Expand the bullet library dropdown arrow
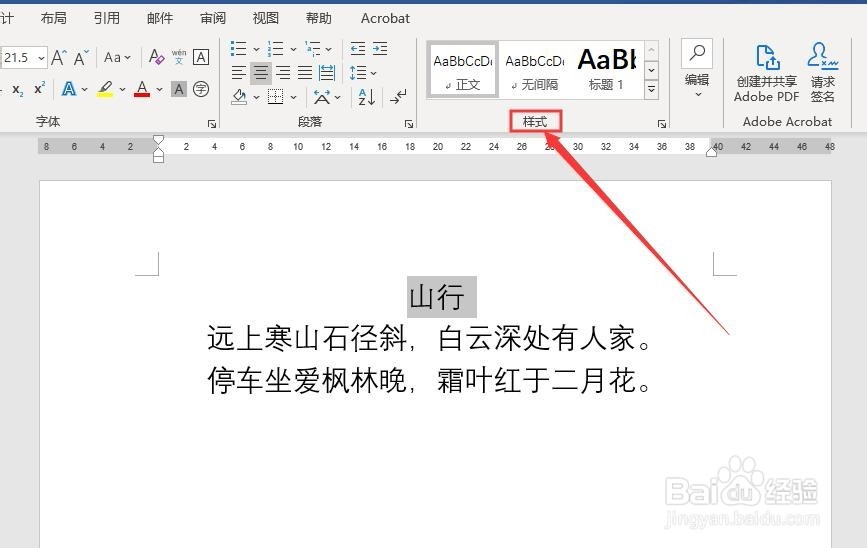The height and width of the screenshot is (548, 867). (x=256, y=49)
